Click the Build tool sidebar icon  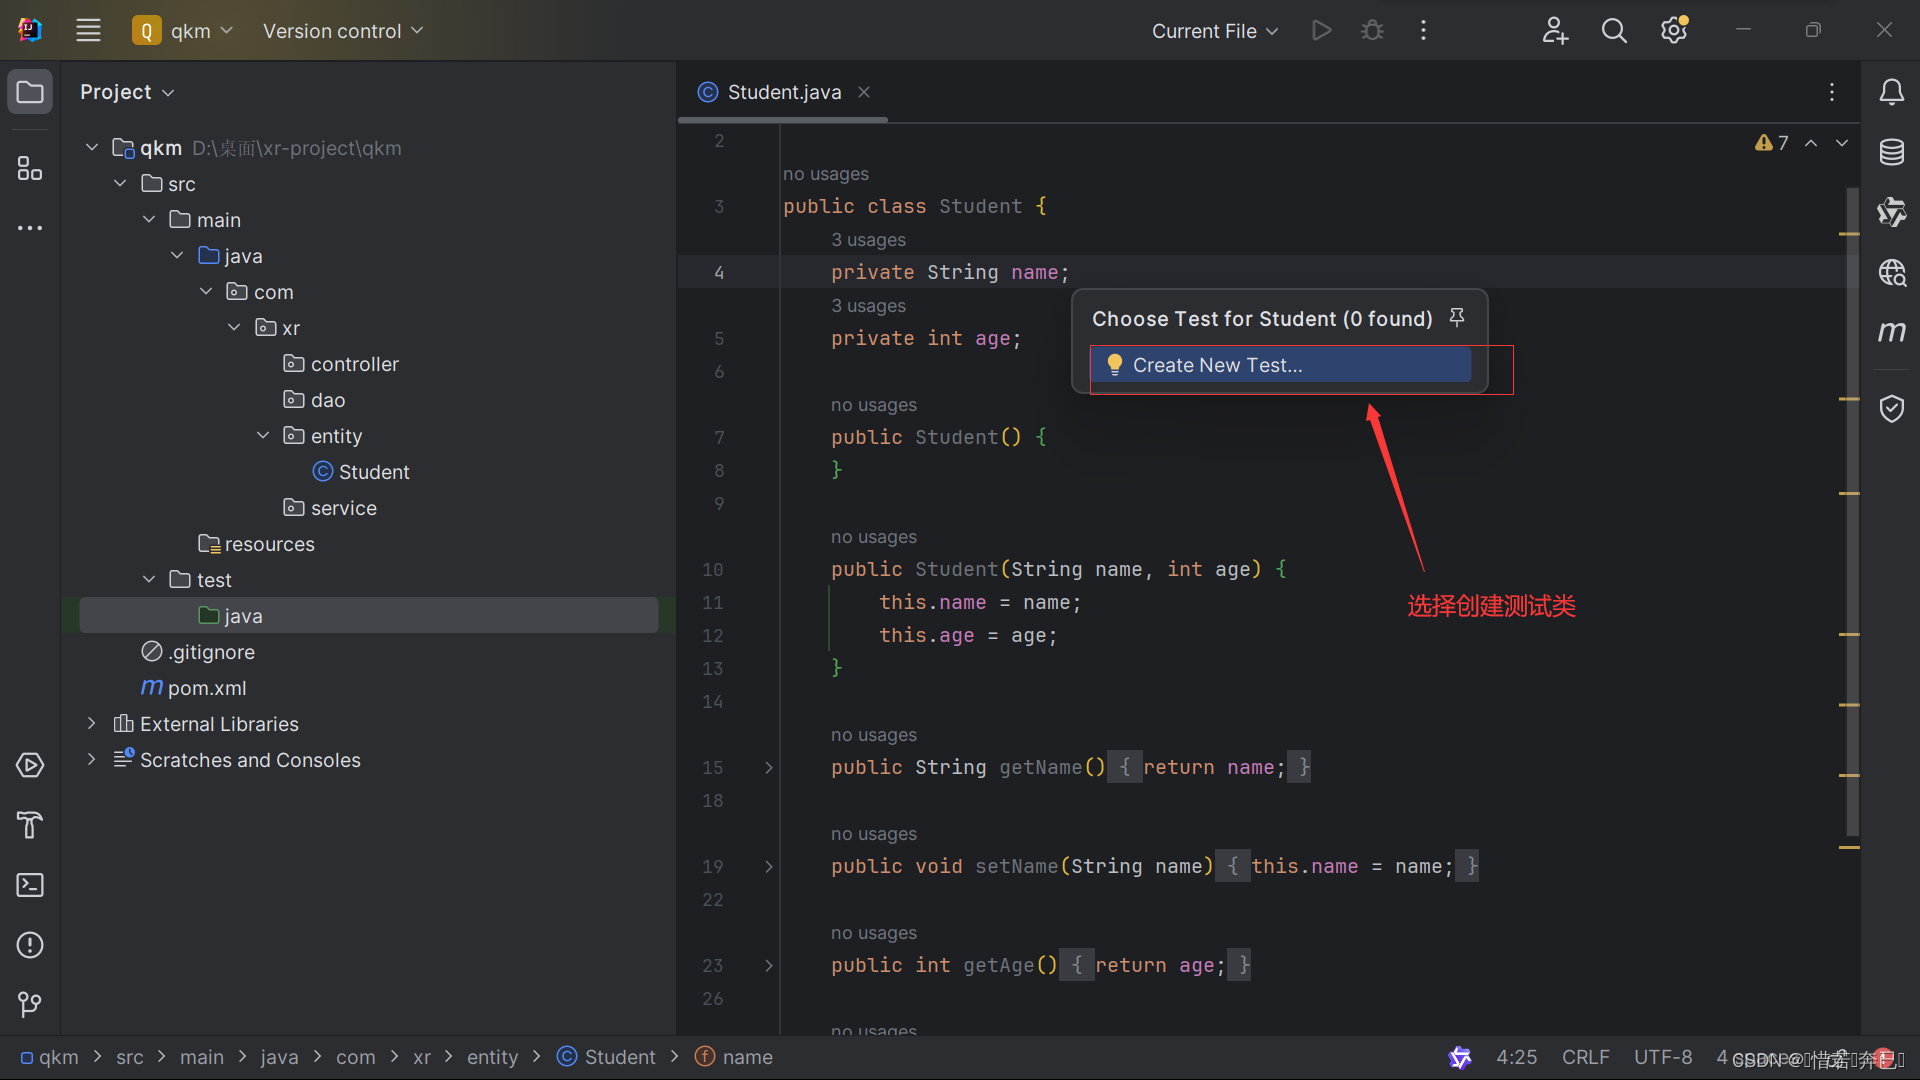pyautogui.click(x=29, y=824)
